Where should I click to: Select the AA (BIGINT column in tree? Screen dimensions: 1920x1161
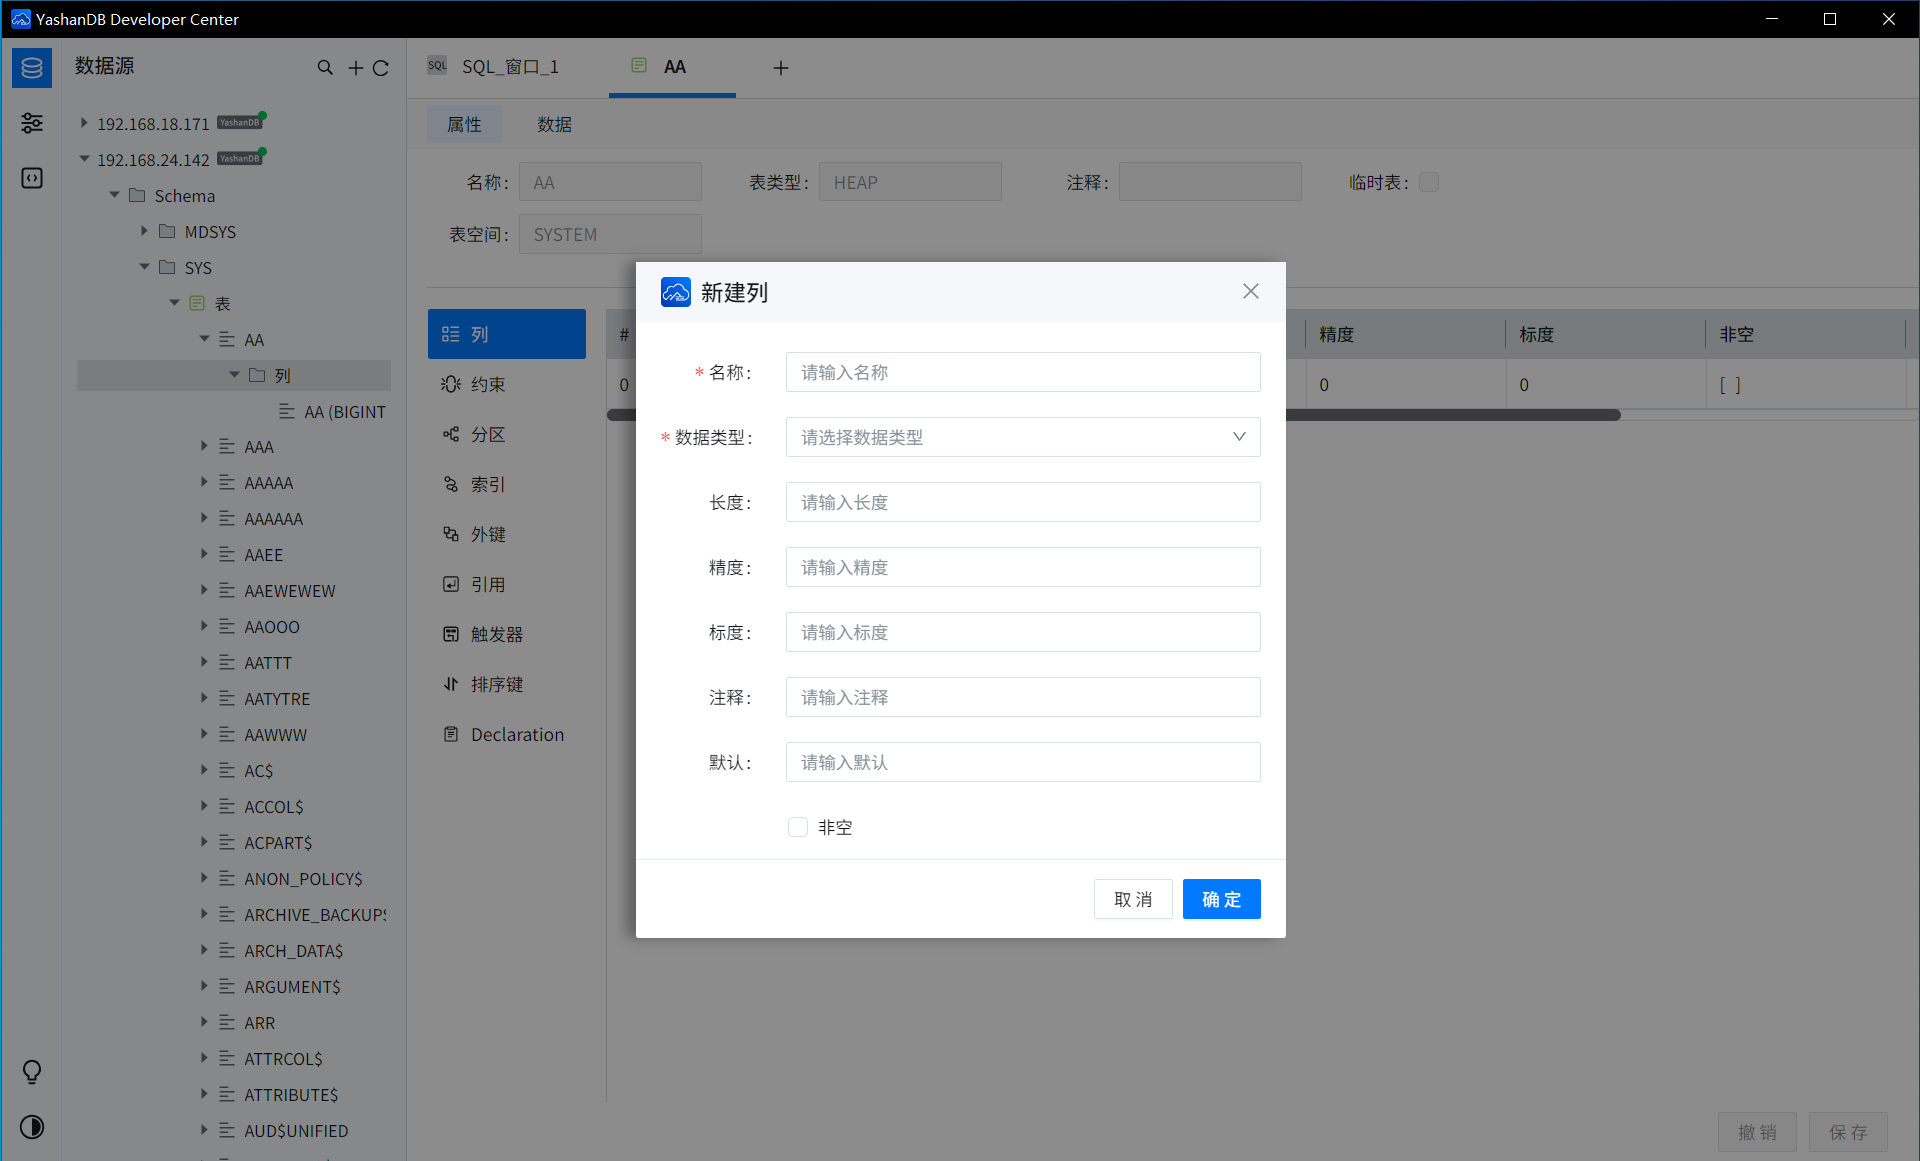pyautogui.click(x=345, y=411)
